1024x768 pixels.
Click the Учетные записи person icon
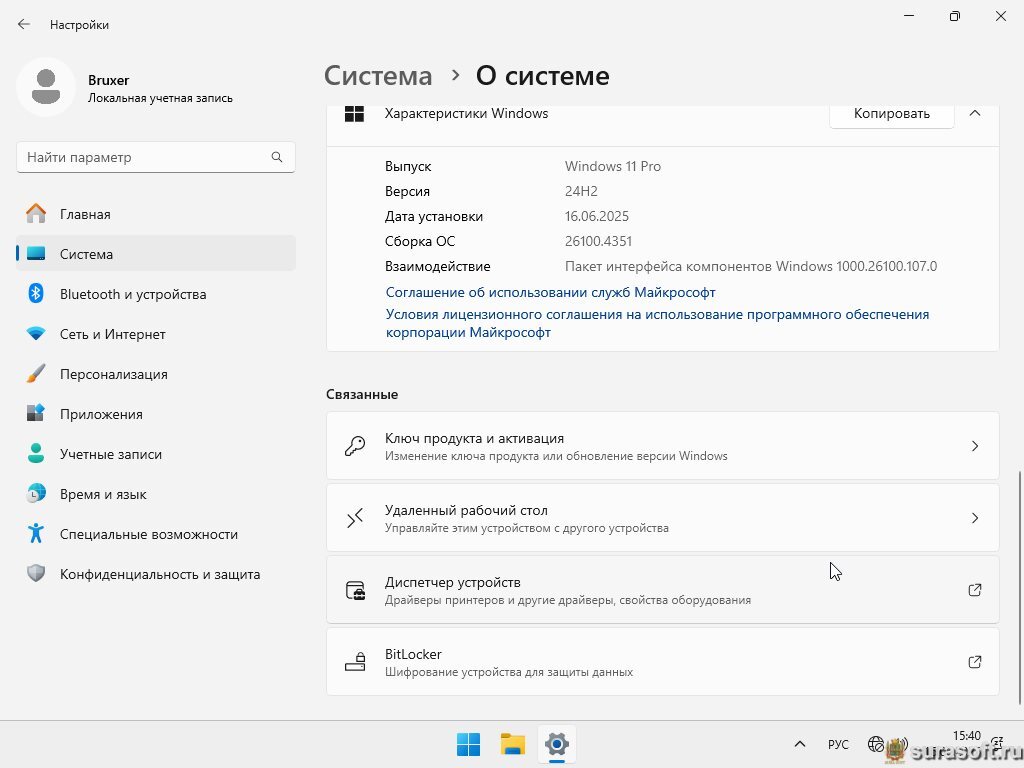(x=36, y=453)
